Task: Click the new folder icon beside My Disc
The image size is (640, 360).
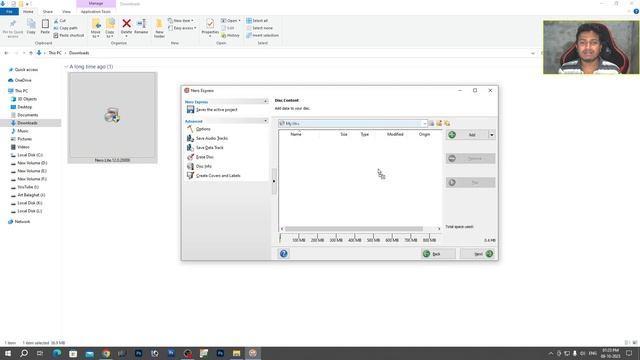Action: (439, 123)
